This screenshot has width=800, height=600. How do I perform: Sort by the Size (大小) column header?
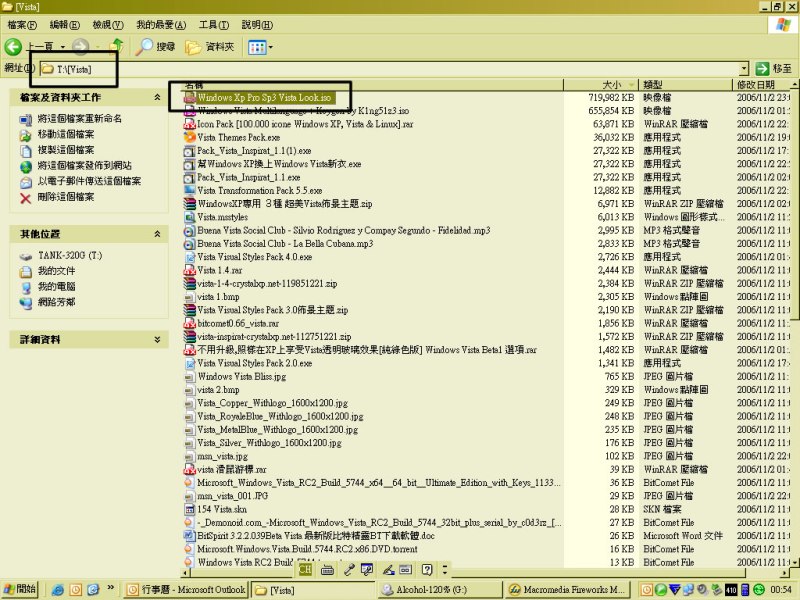602,84
